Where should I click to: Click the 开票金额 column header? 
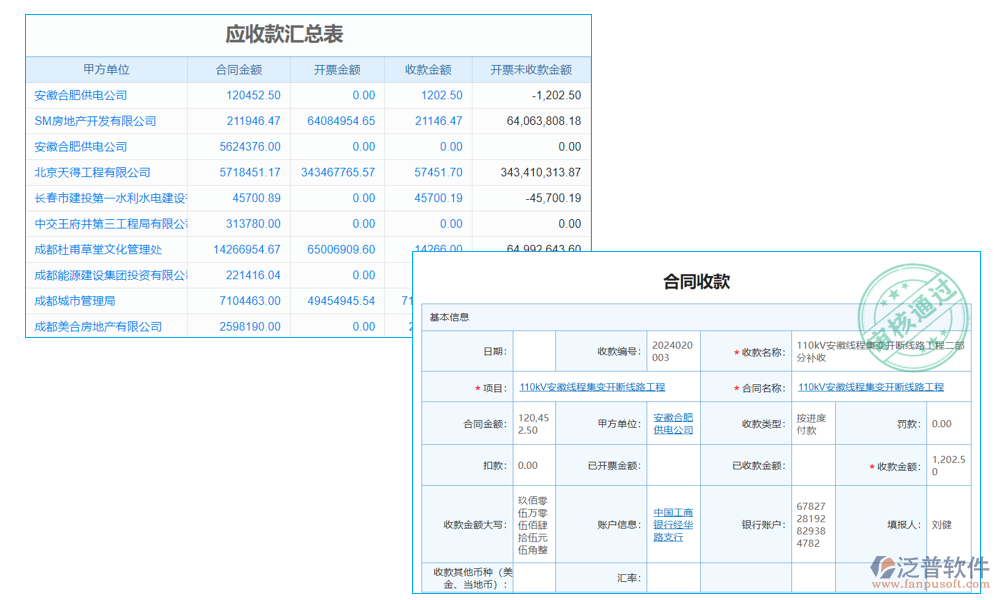(336, 69)
